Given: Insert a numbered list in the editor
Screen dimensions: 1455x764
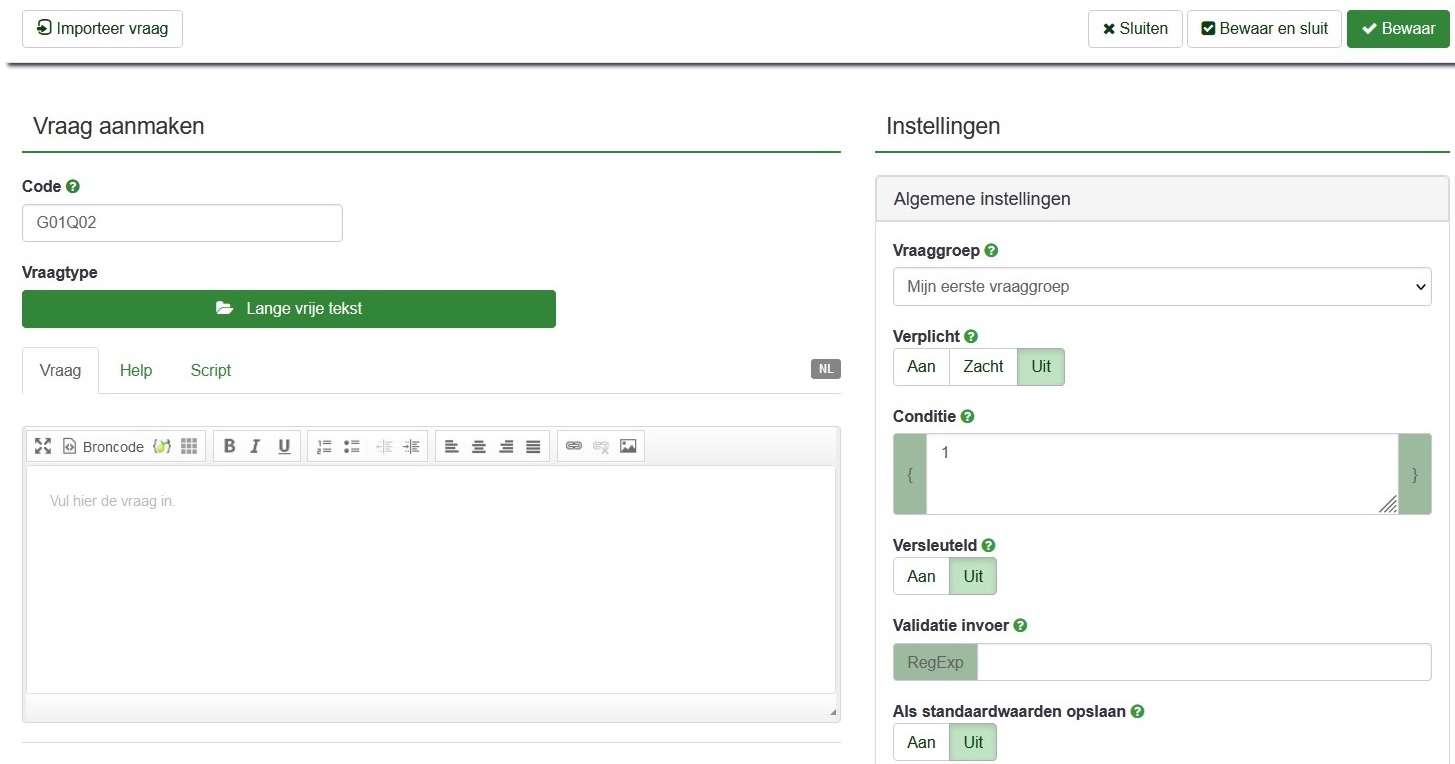Looking at the screenshot, I should 324,446.
